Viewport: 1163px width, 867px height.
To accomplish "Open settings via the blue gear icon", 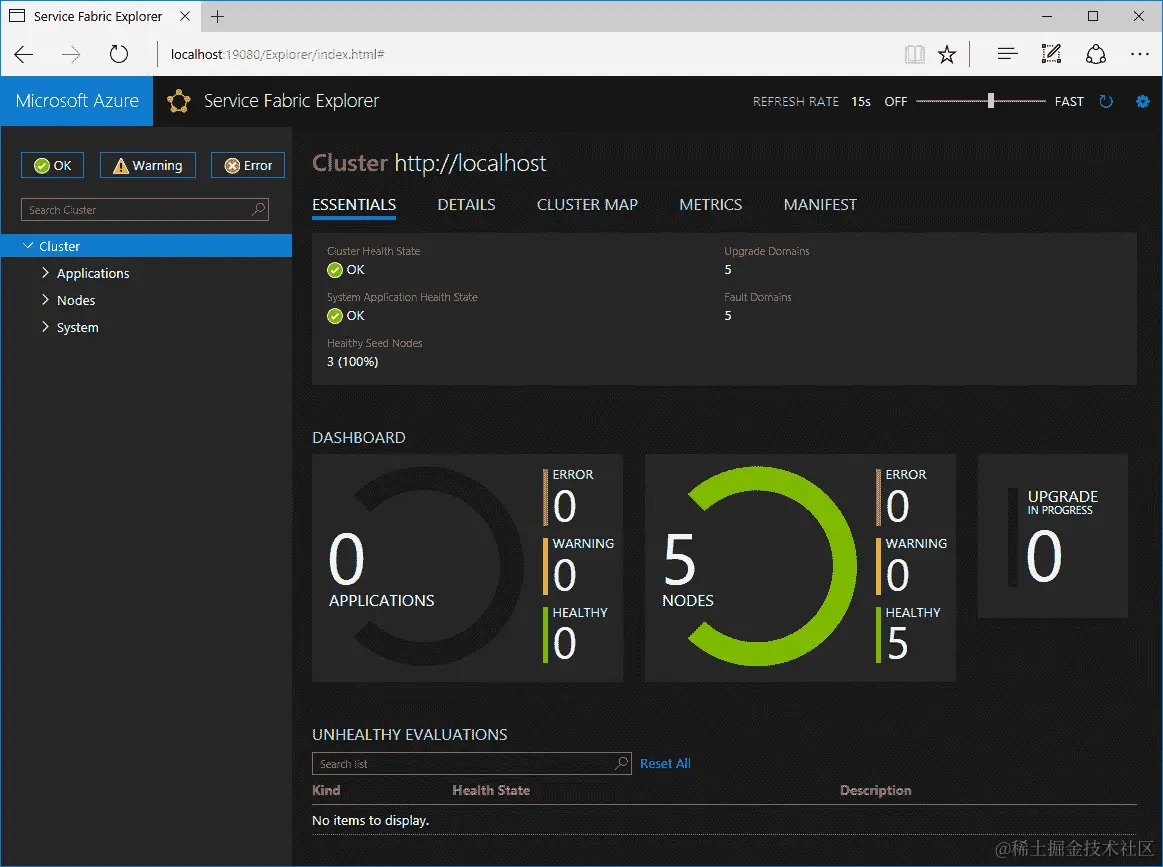I will click(1143, 102).
